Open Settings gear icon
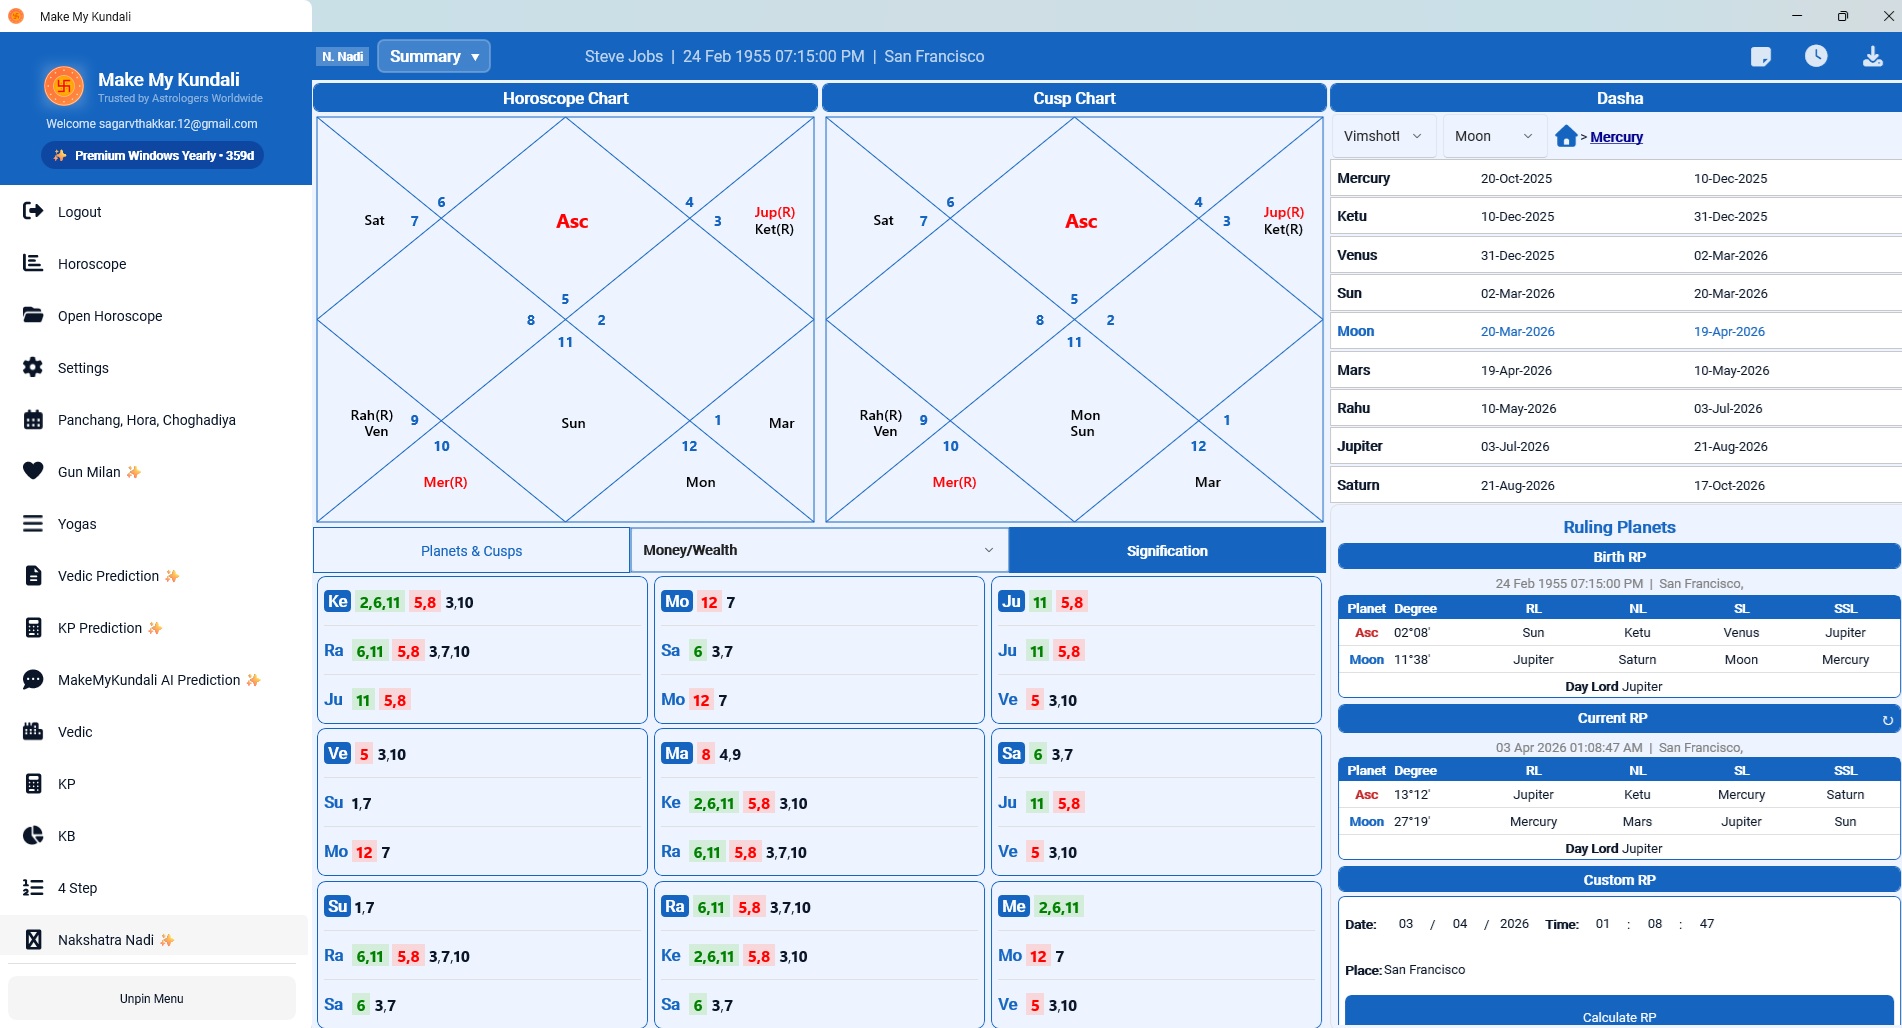Screen dimensions: 1902x1028 click(x=33, y=367)
